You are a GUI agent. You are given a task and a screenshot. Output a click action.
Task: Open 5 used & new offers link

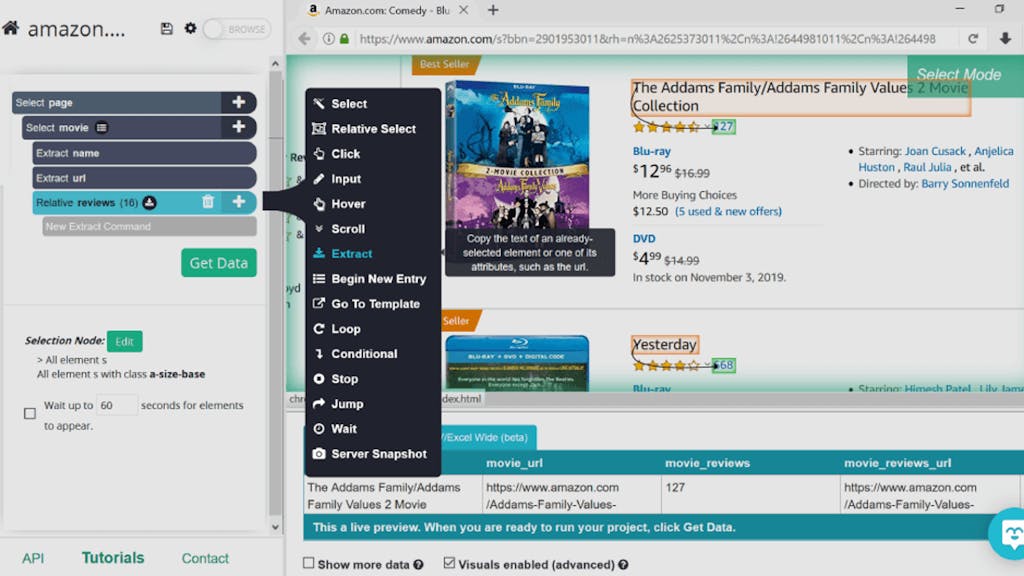728,211
